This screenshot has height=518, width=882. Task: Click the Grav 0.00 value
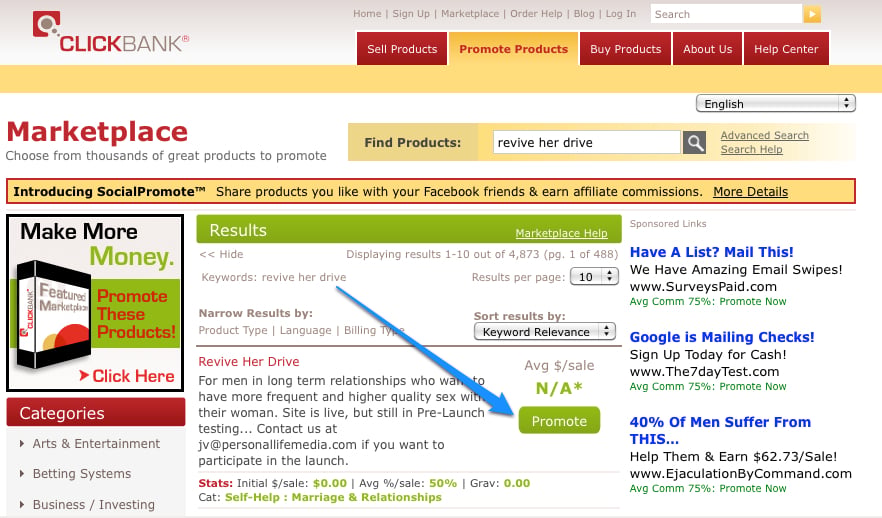click(x=516, y=483)
